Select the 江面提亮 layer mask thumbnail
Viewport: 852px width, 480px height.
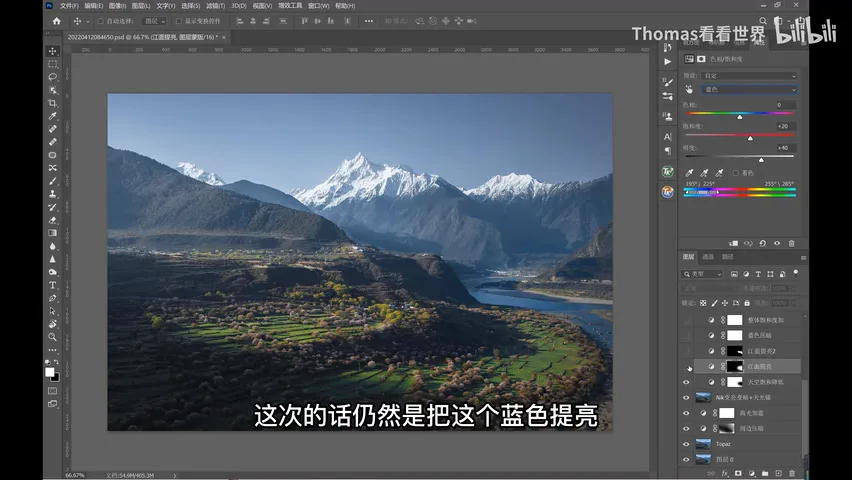[x=735, y=366]
